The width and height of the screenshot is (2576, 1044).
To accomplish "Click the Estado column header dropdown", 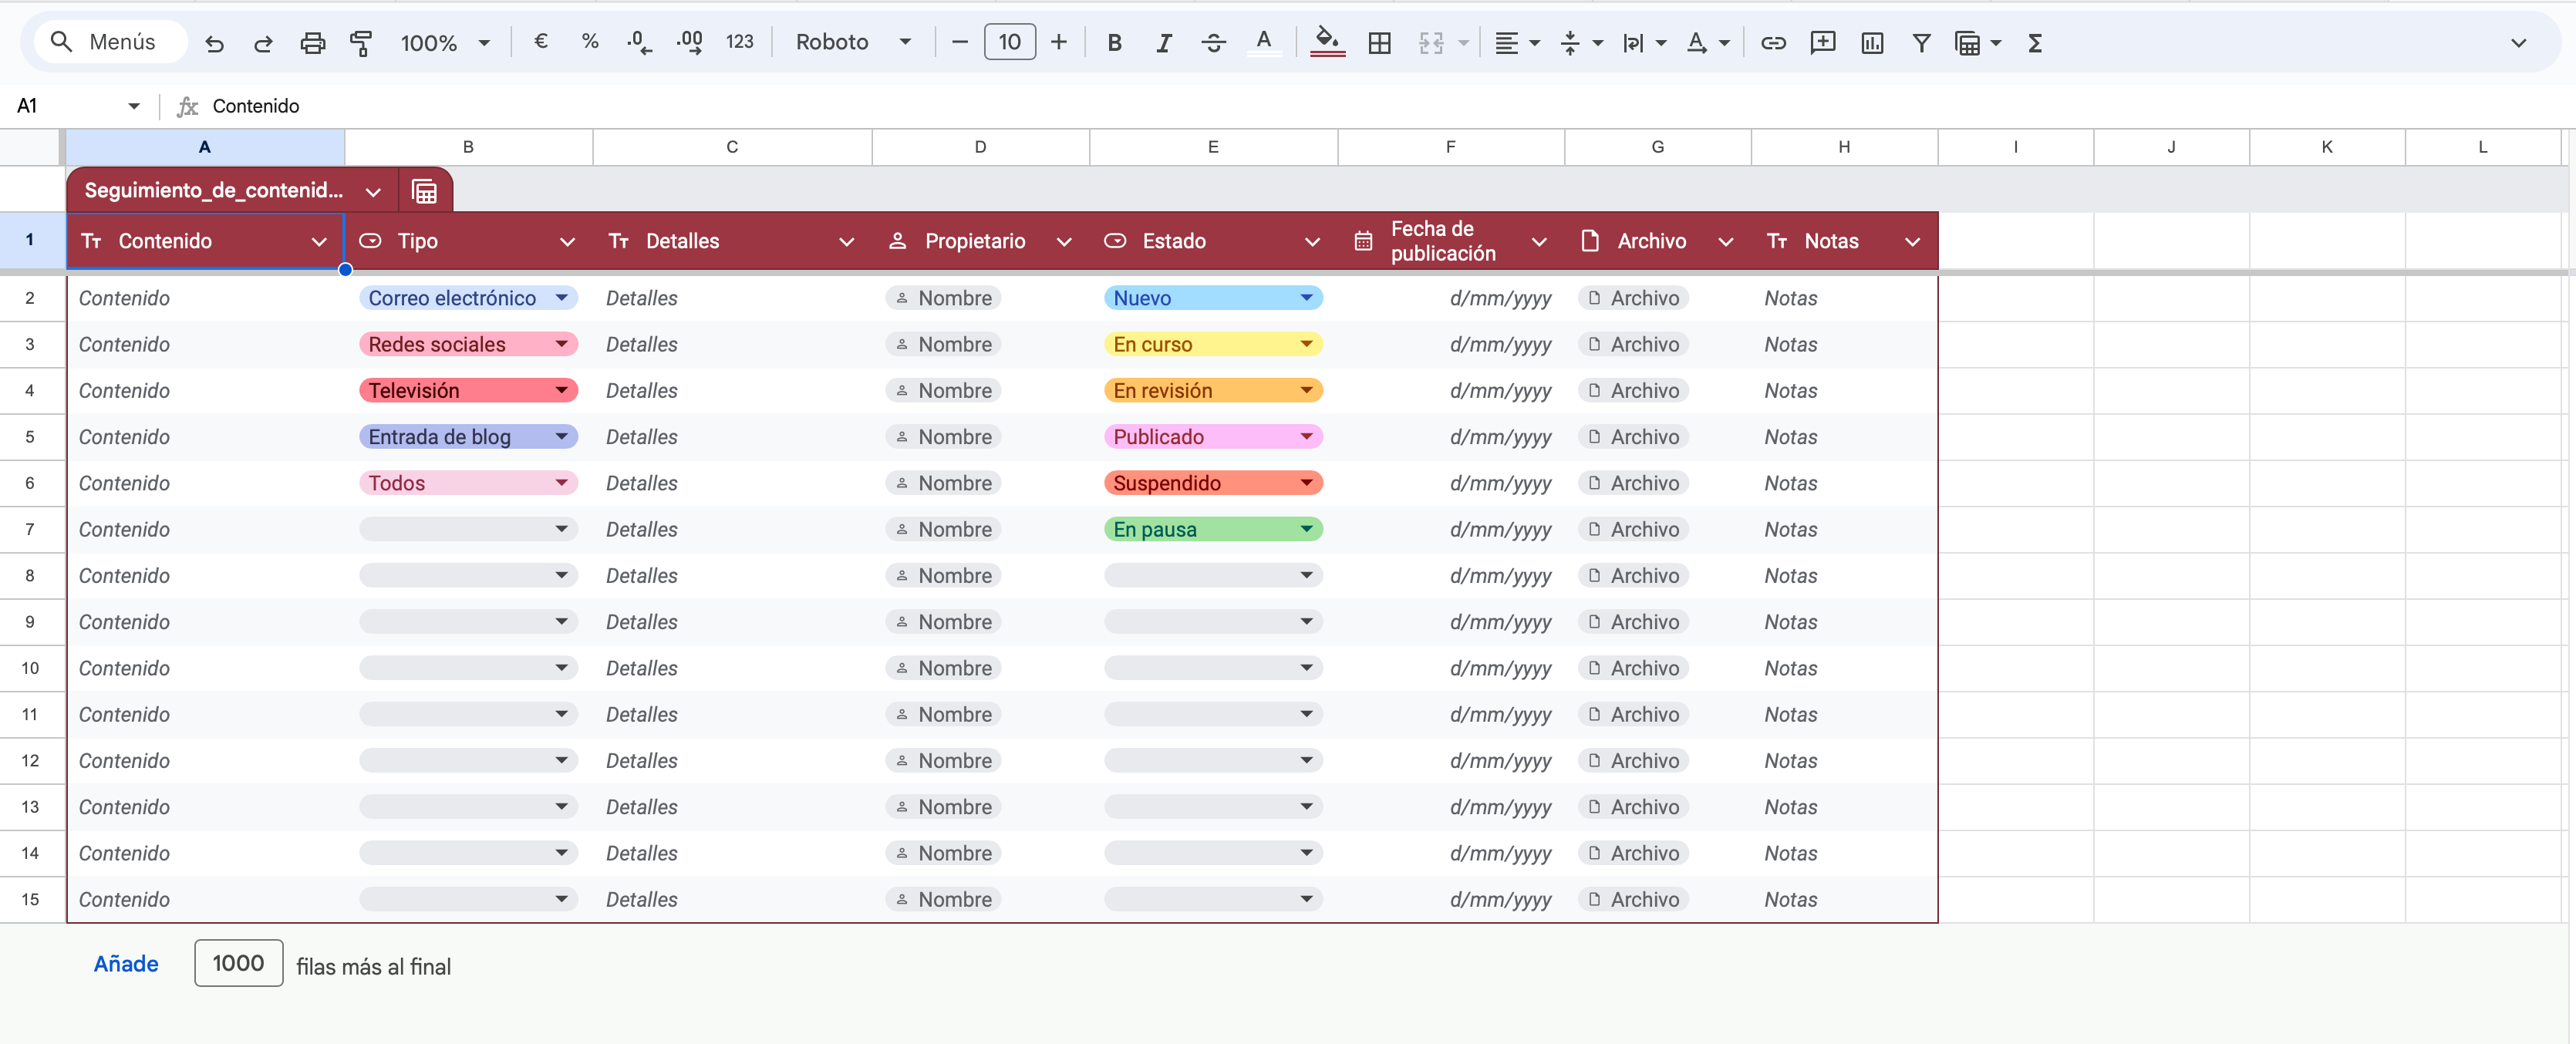I will coord(1311,241).
